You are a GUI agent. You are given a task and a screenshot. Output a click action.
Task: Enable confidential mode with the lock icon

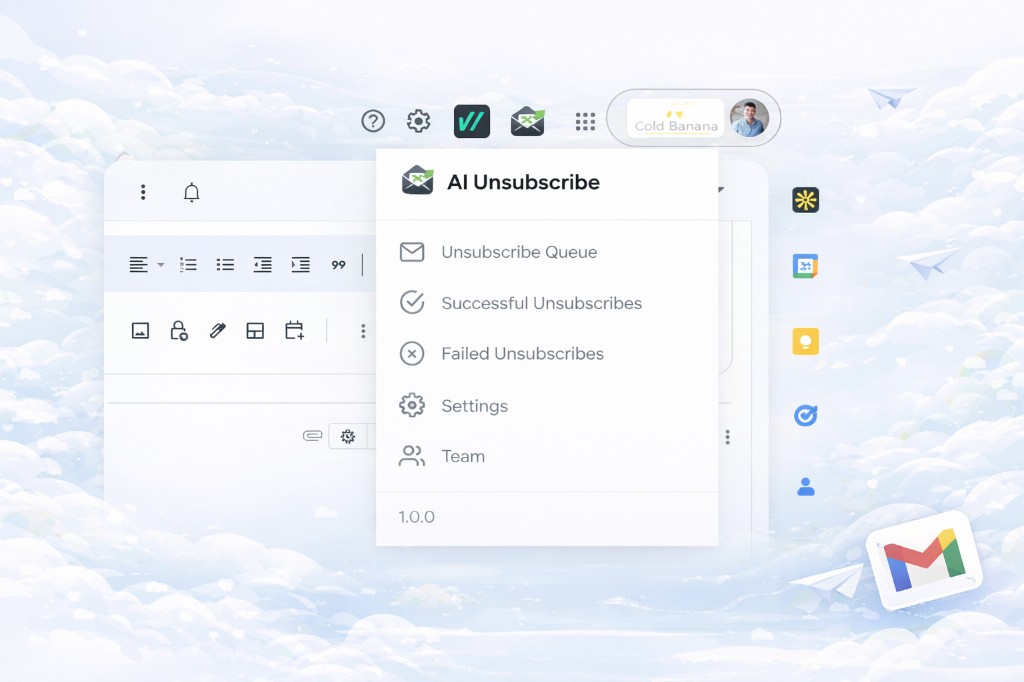180,331
